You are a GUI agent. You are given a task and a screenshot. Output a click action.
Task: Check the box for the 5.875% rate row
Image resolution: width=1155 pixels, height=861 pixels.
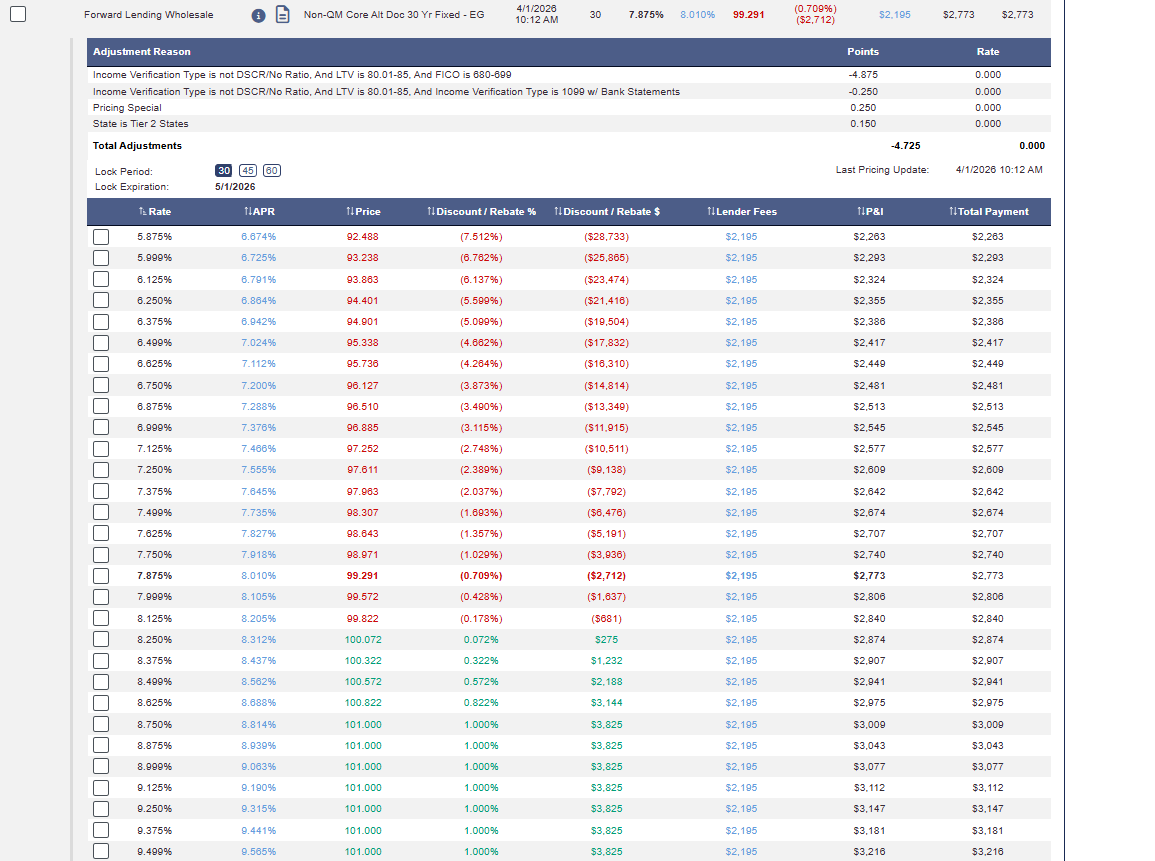point(101,236)
